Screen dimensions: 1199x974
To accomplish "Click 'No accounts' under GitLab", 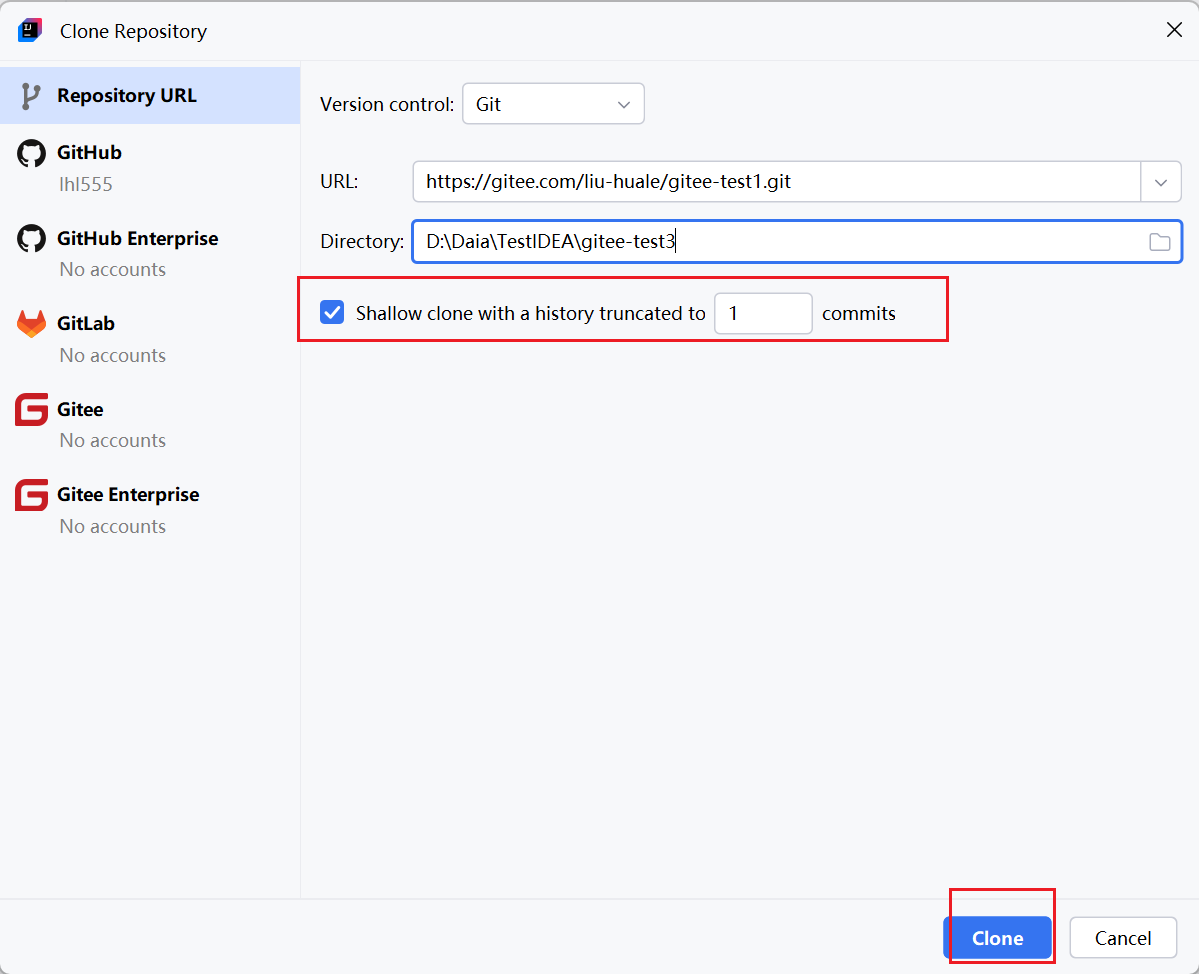I will tap(112, 356).
